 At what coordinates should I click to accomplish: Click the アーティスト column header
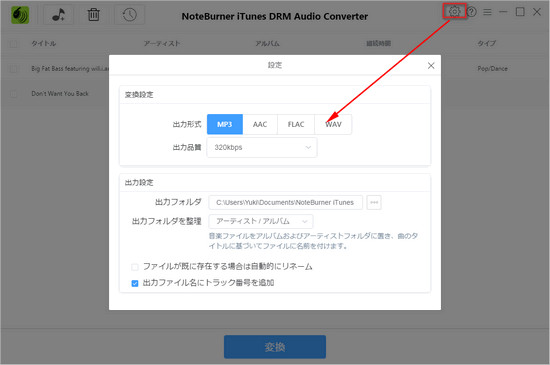(162, 43)
